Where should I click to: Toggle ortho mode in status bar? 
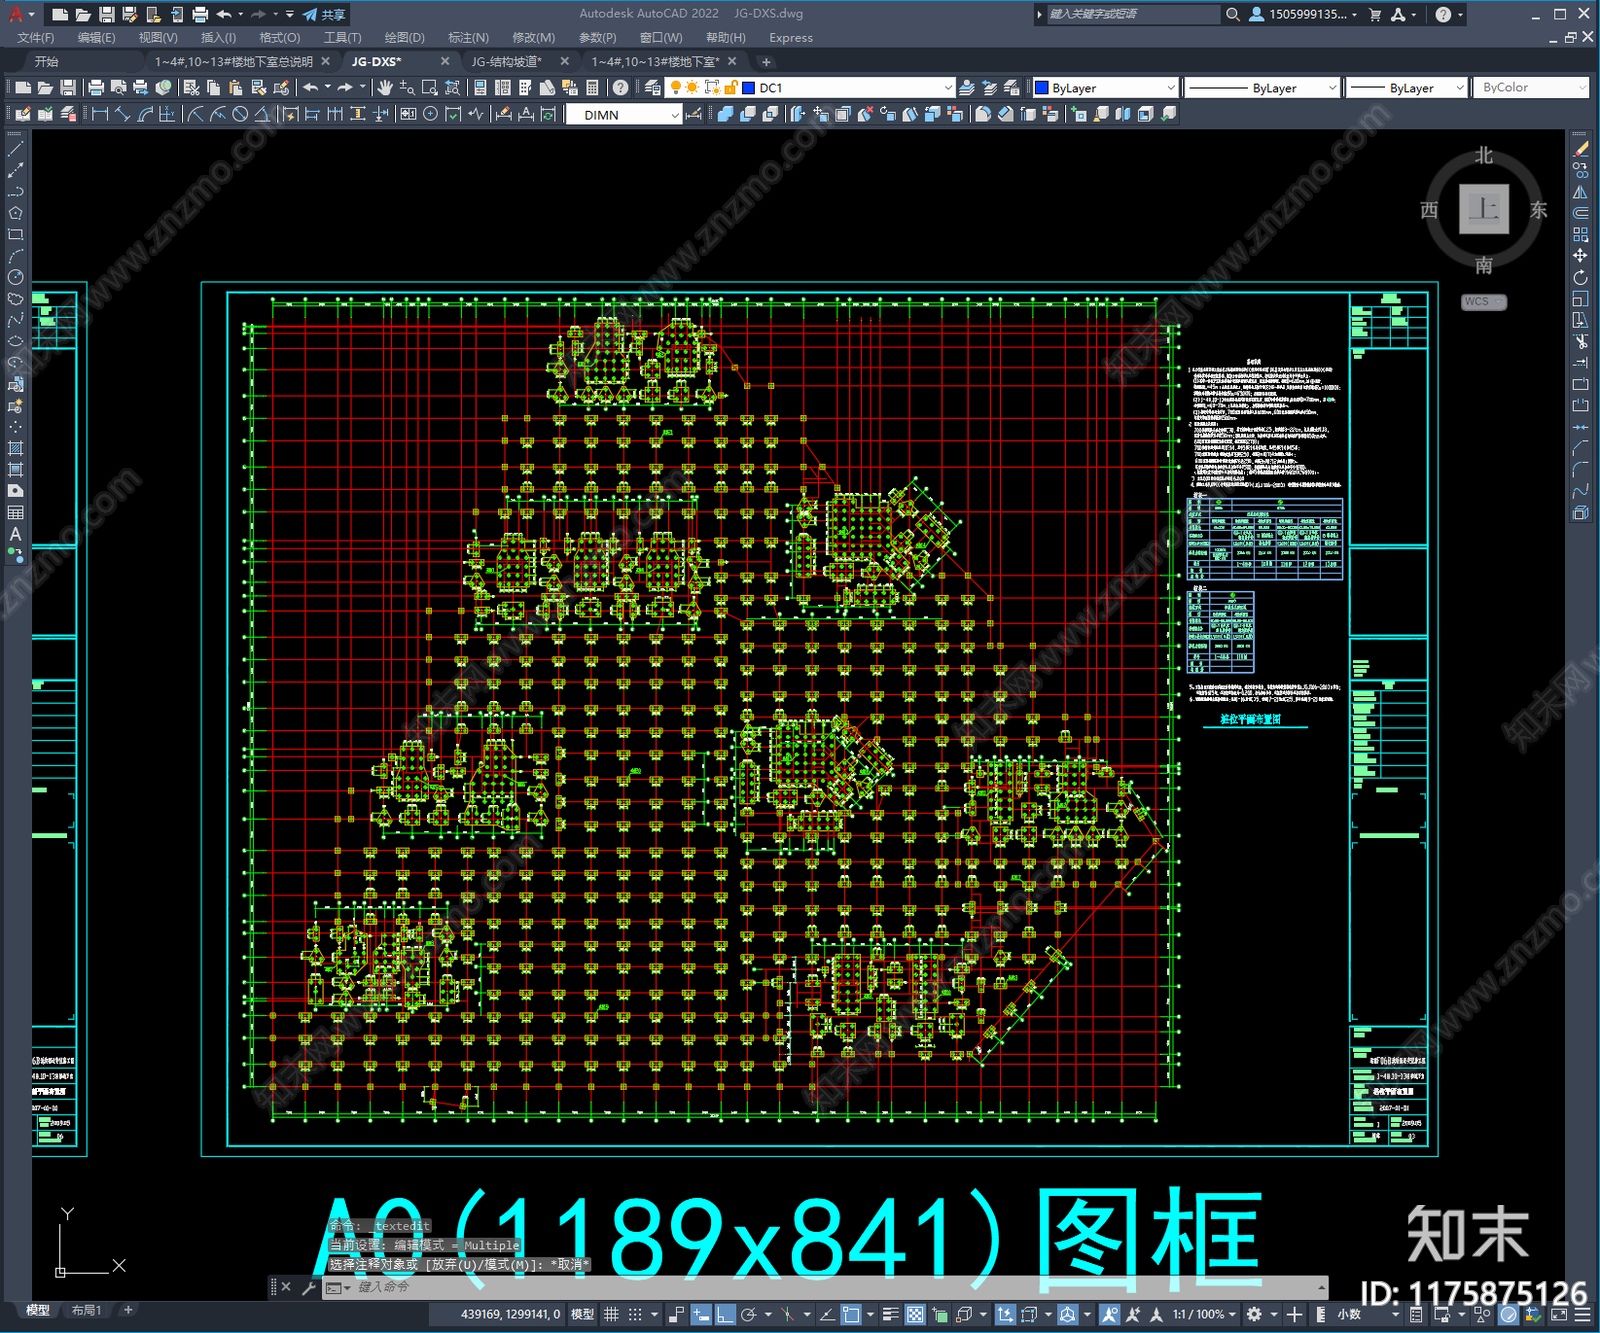[725, 1314]
